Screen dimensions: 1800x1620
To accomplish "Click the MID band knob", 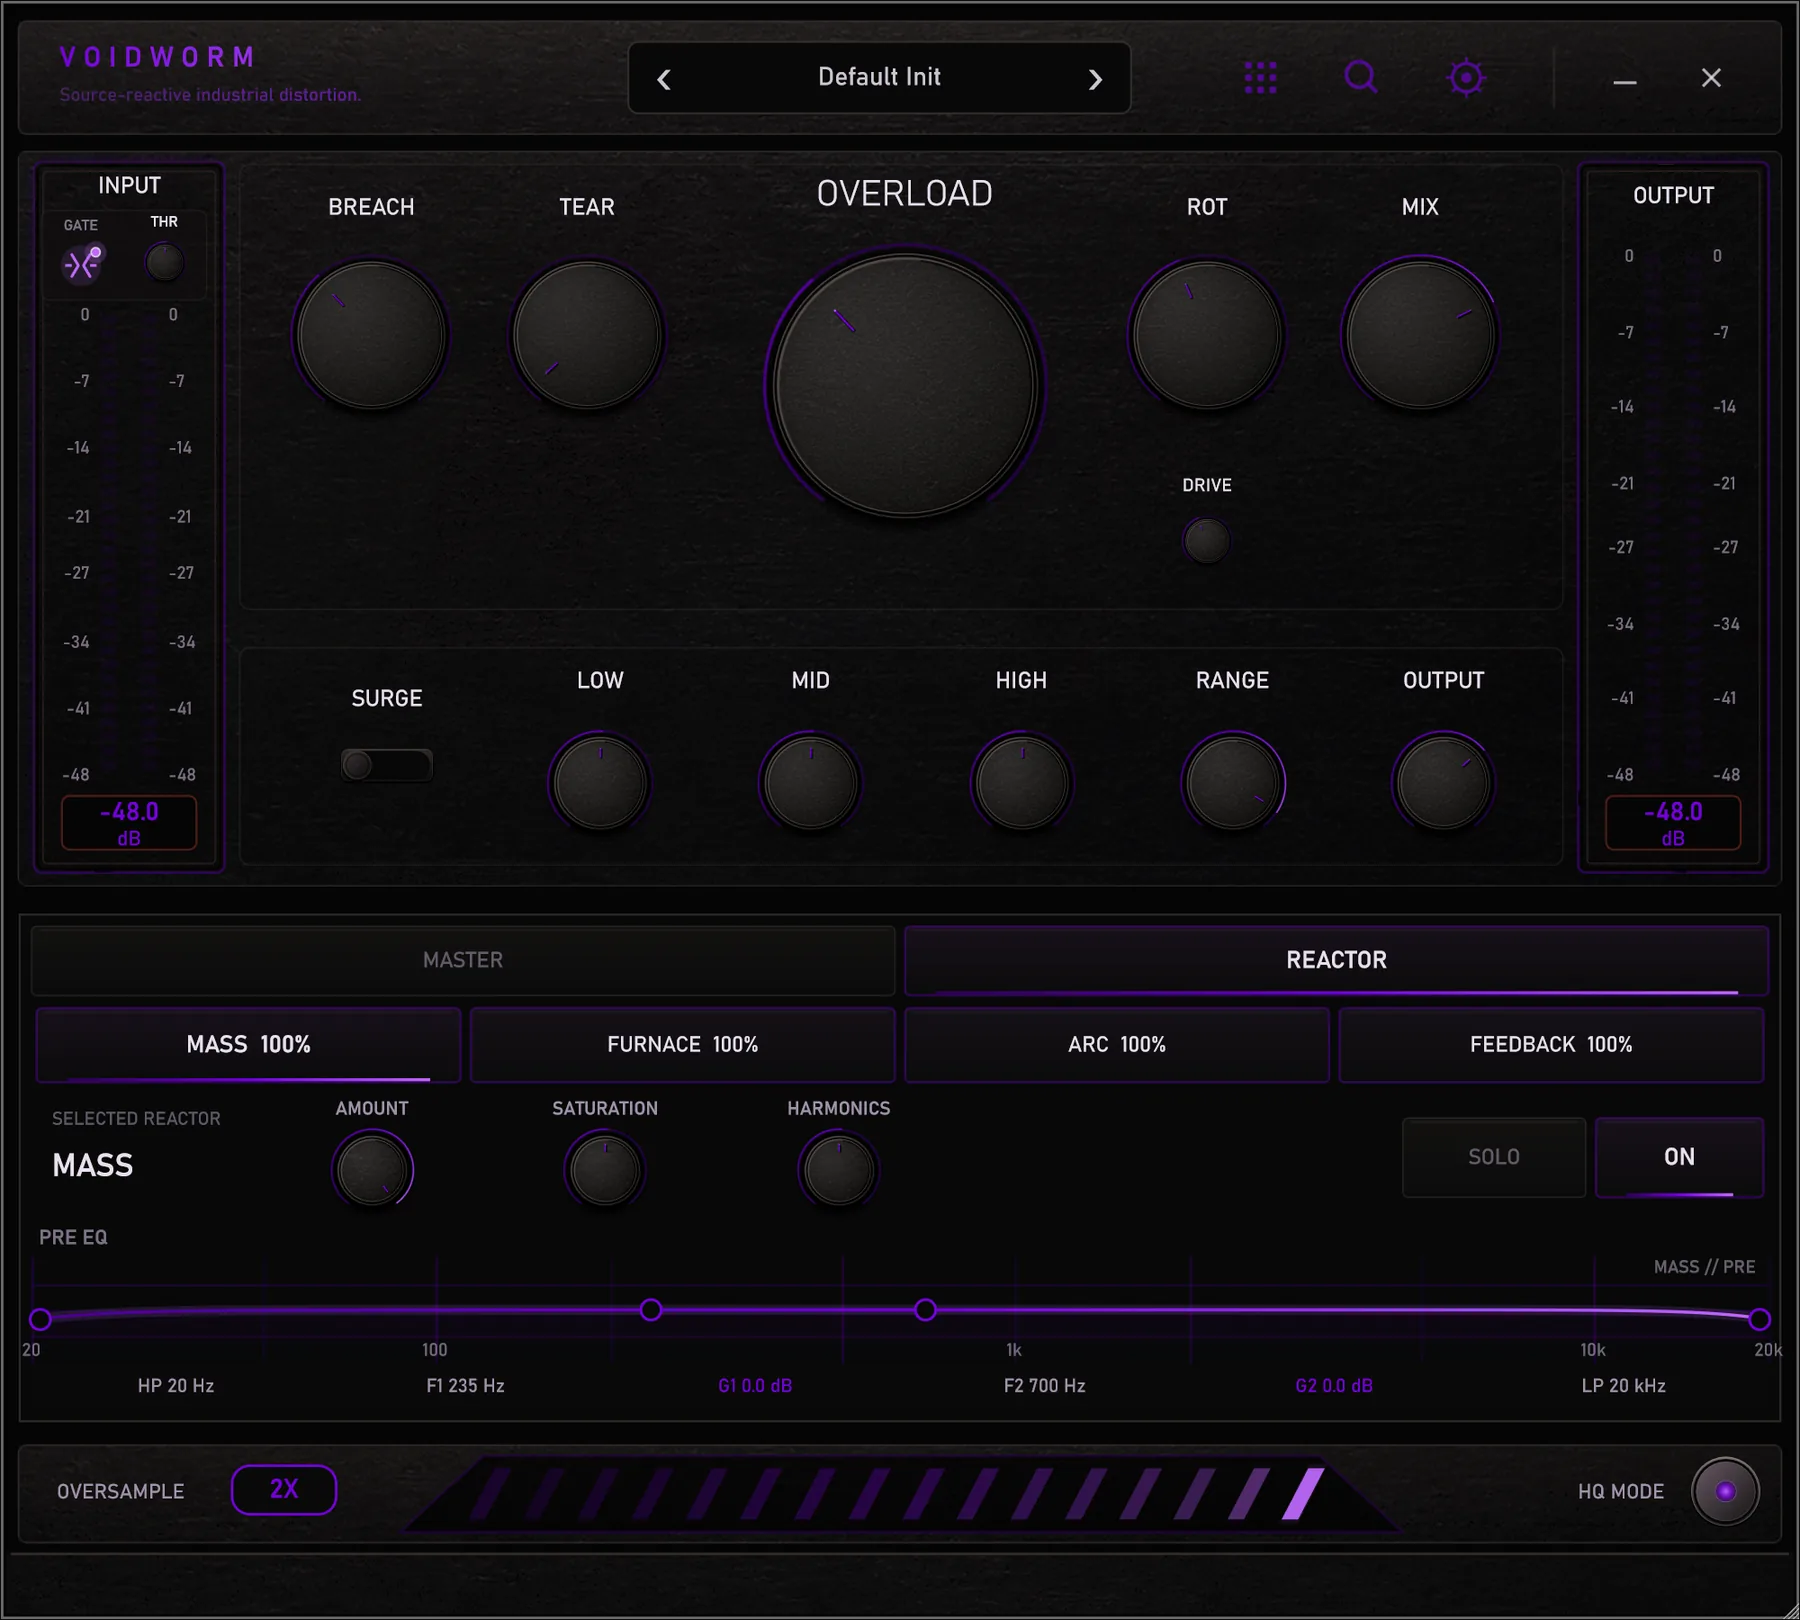I will (x=811, y=783).
